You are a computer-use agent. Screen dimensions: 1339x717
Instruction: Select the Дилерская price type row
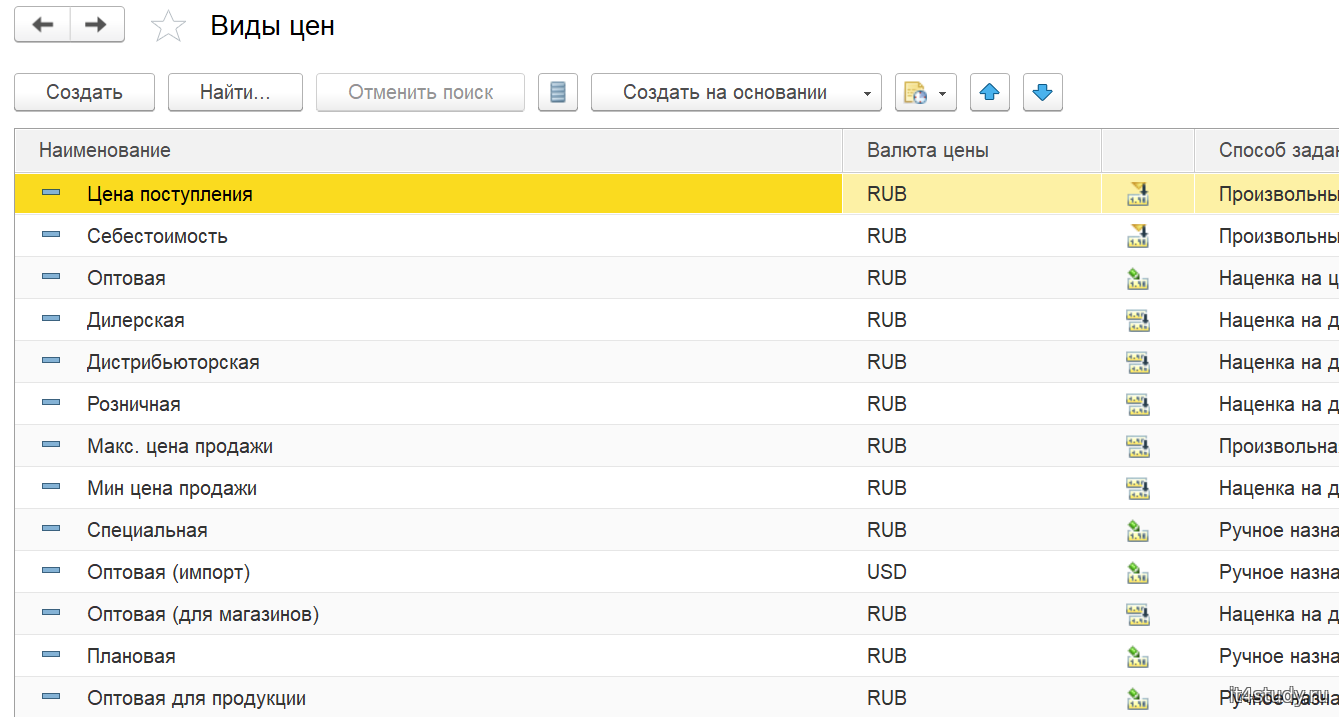136,320
